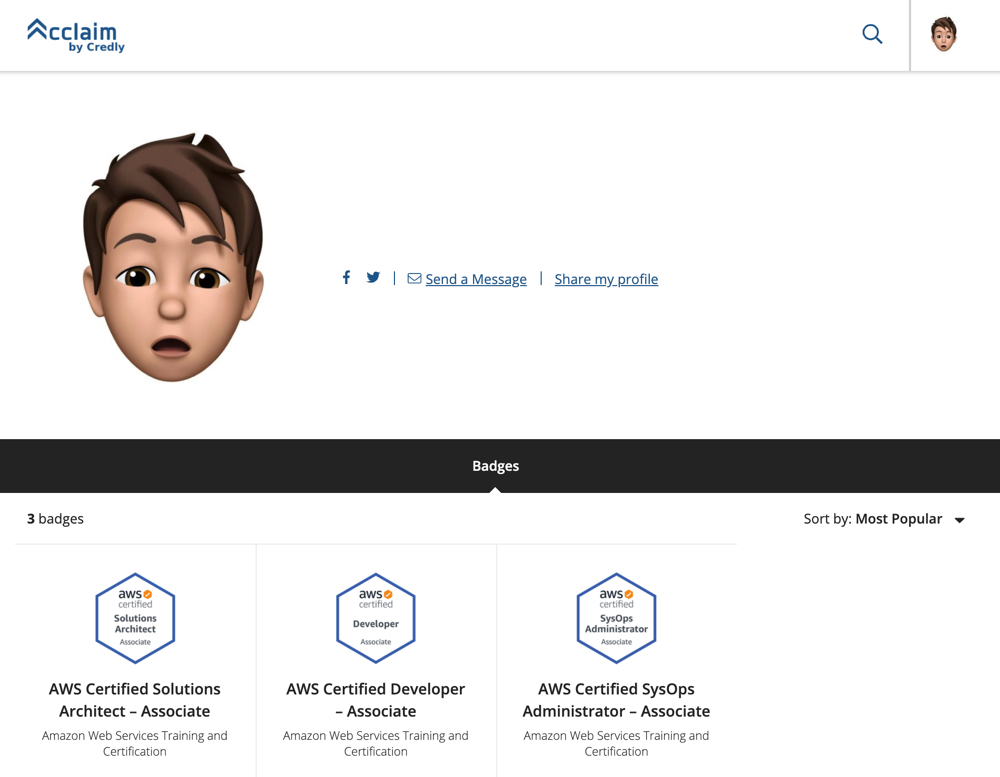Click the Twitter share icon
1000x777 pixels.
click(373, 277)
